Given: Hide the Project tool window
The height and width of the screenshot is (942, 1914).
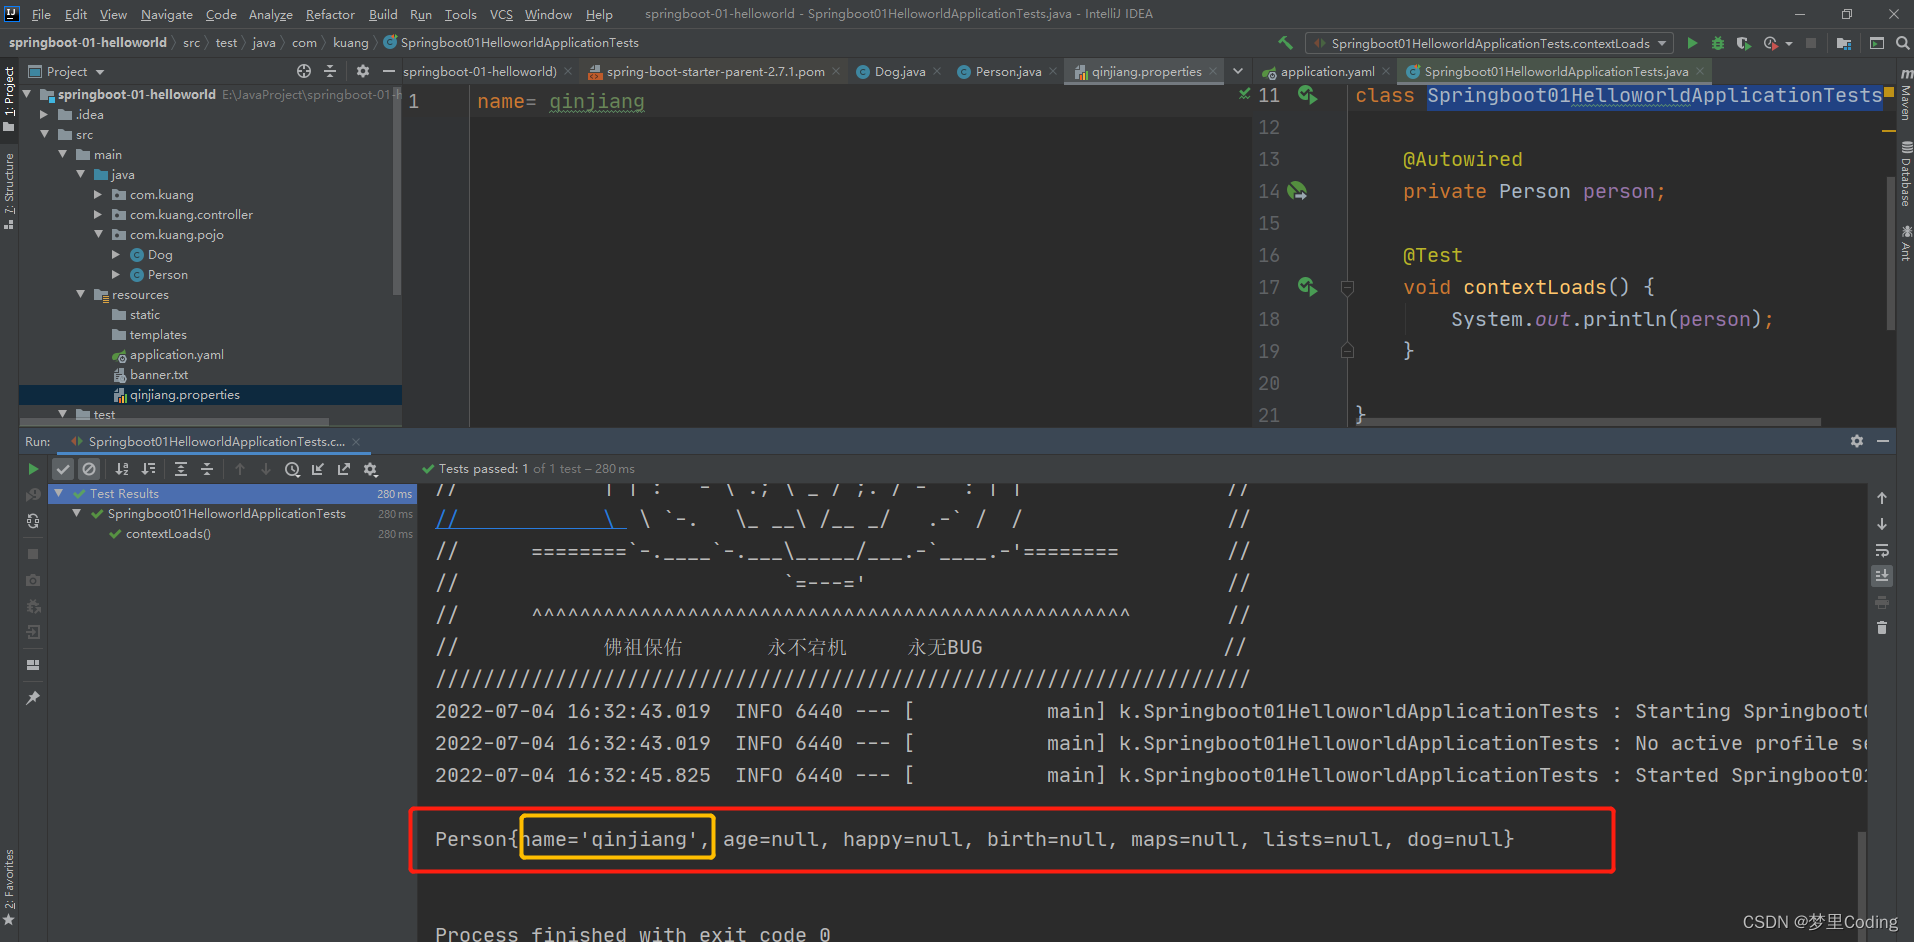Looking at the screenshot, I should point(388,71).
